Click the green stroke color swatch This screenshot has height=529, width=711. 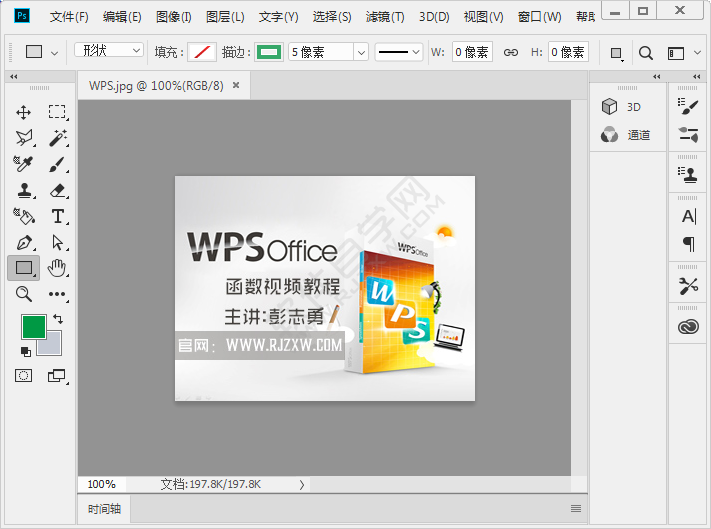tap(269, 52)
